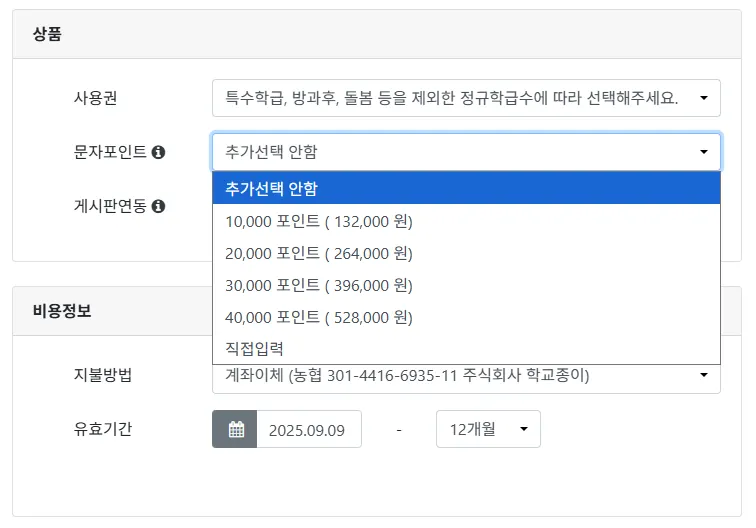Screen dimensions: 756x528
Task: Click the calendar icon for 유효기간
Action: click(235, 429)
